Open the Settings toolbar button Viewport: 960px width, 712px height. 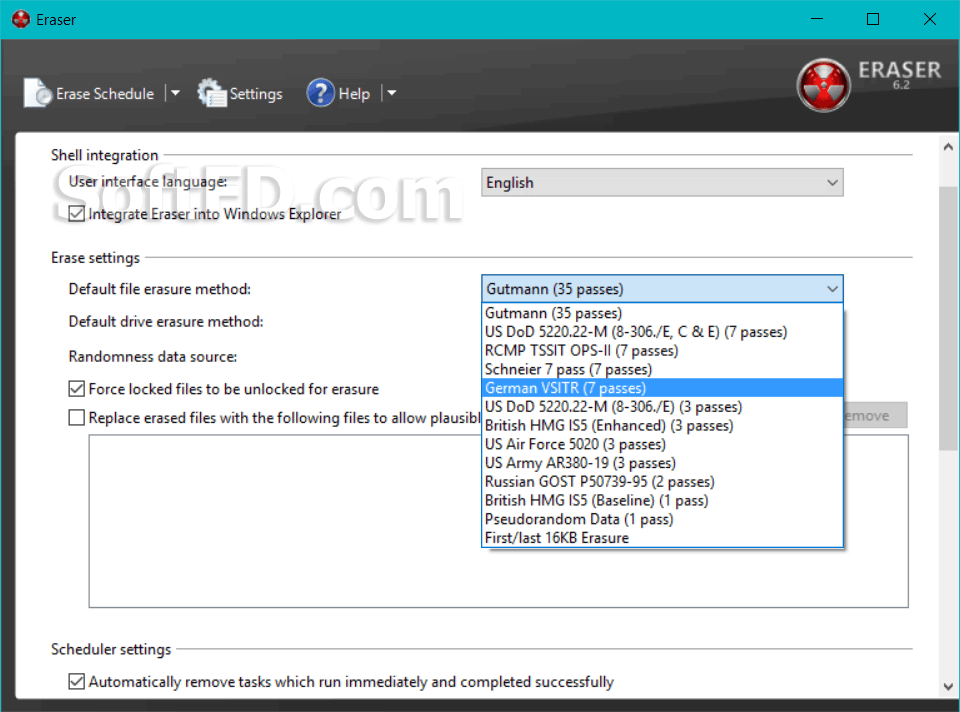[x=240, y=93]
